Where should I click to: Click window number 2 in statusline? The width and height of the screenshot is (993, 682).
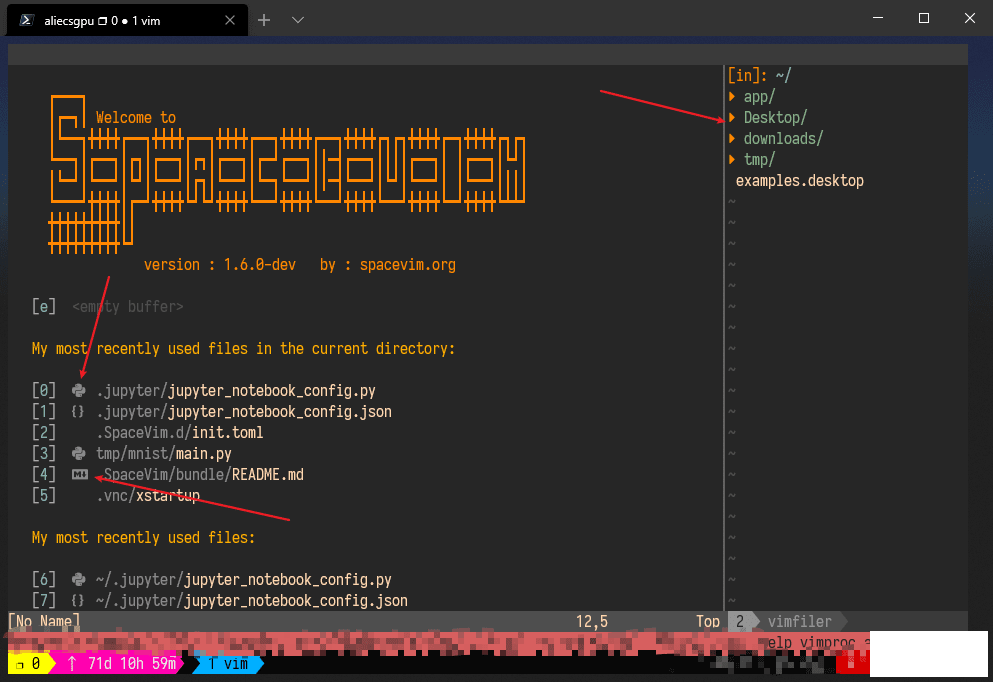click(x=740, y=621)
